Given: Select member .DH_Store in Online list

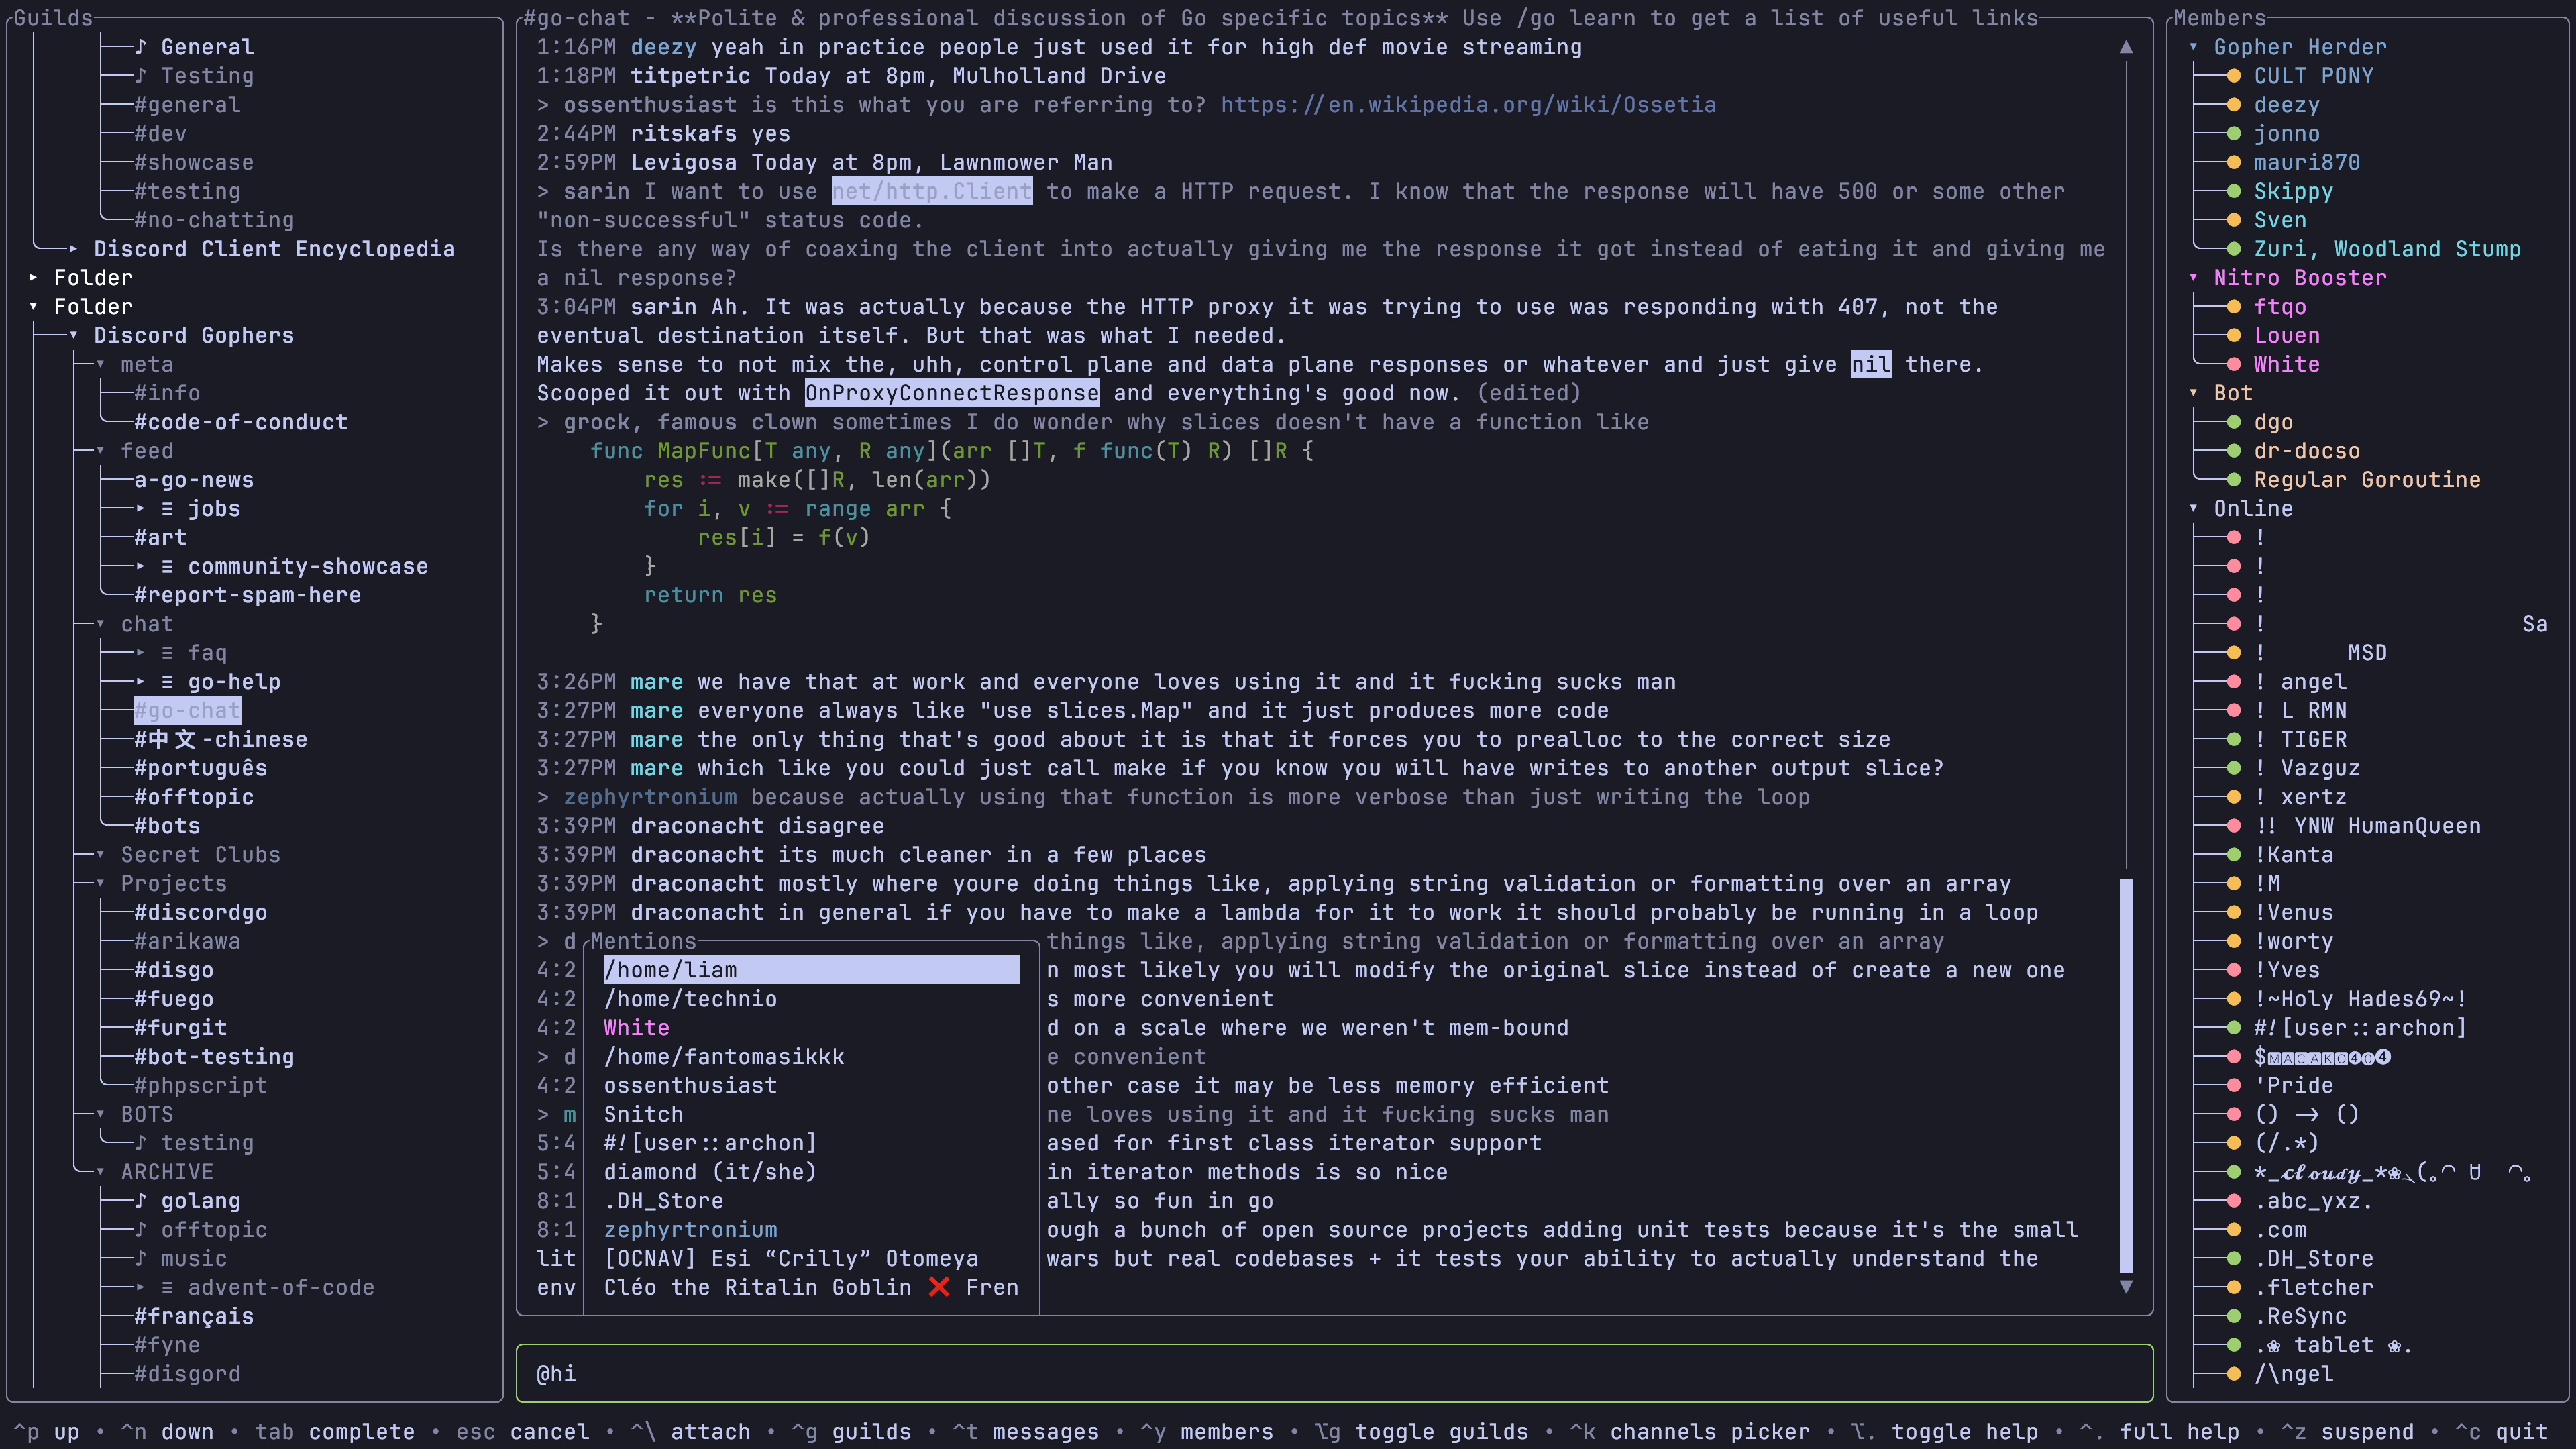Looking at the screenshot, I should [2313, 1259].
